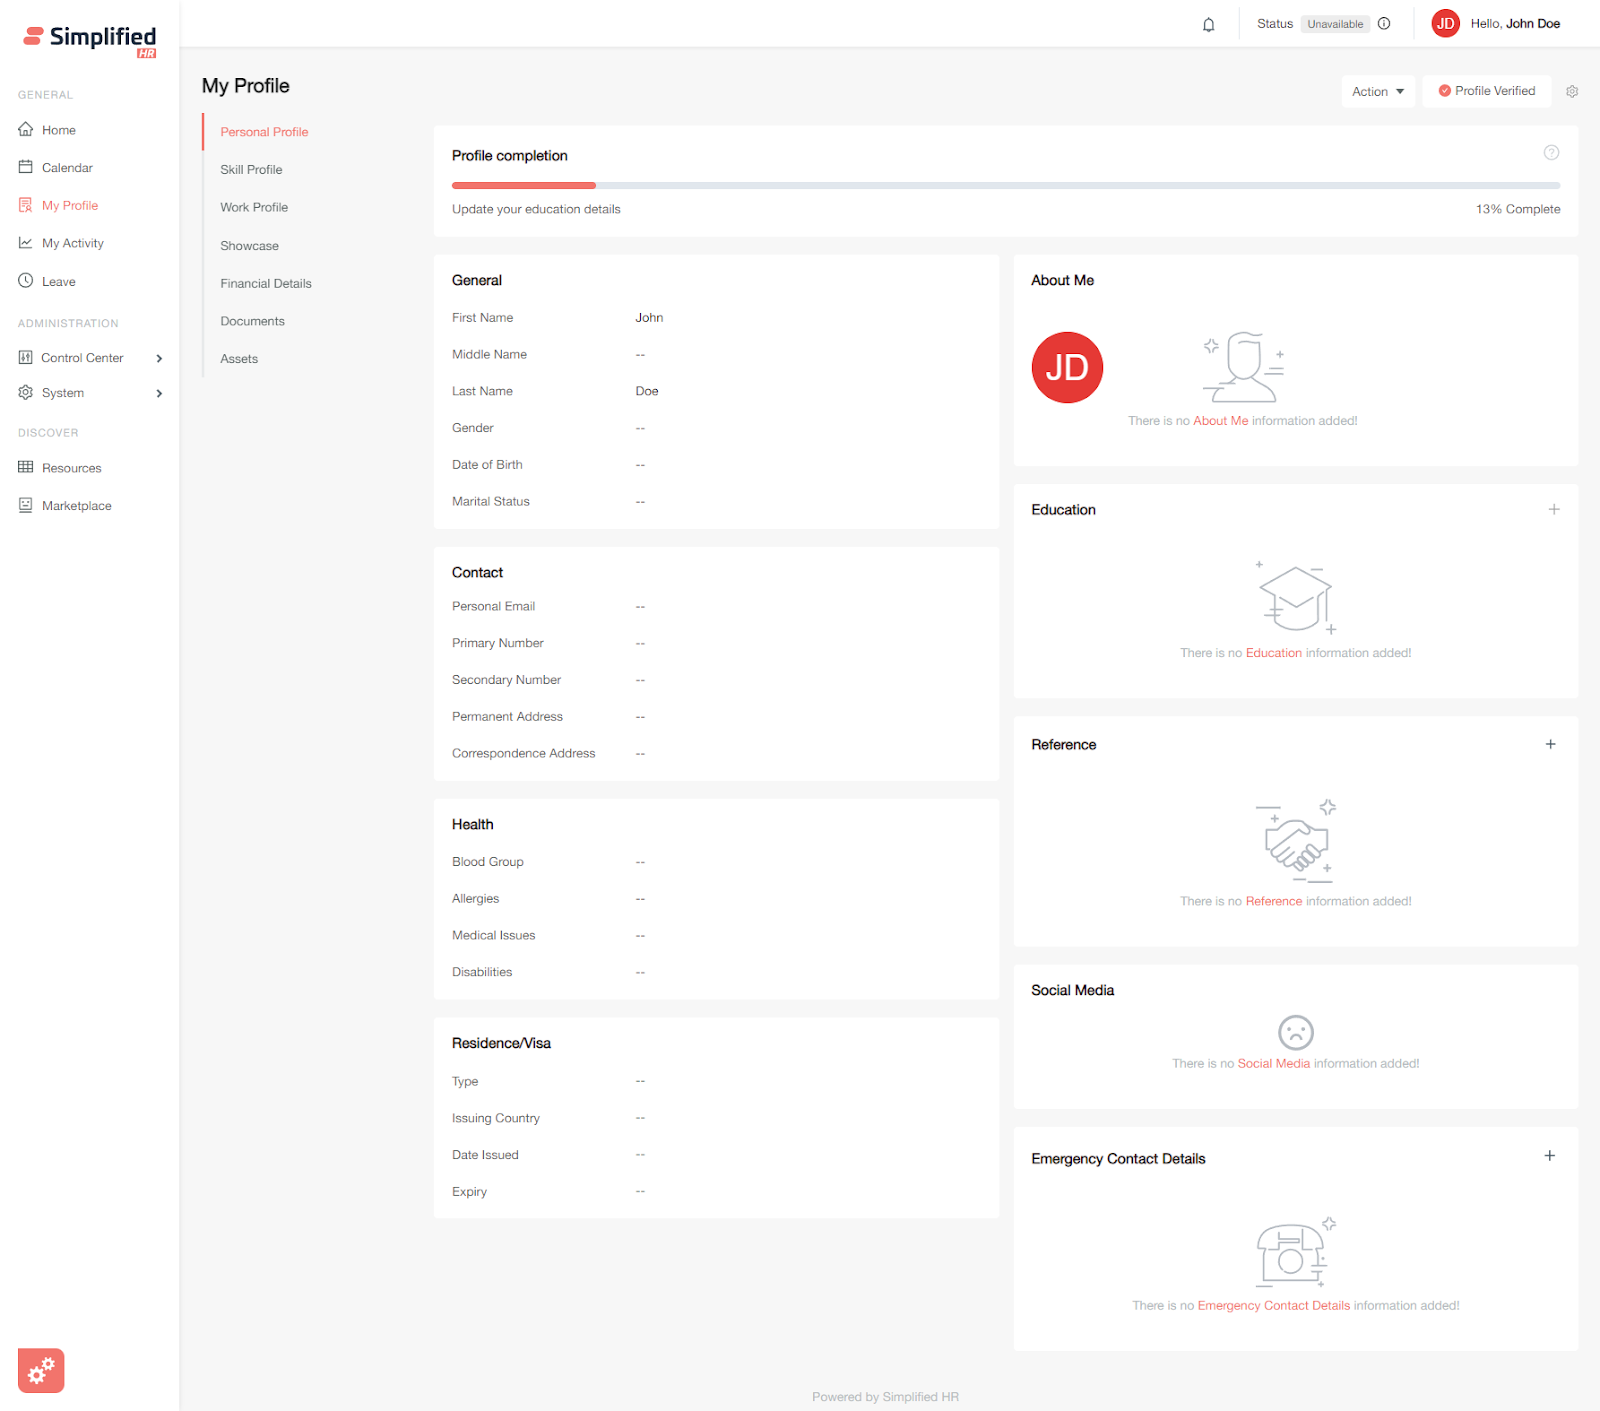Open the Action dropdown
Viewport: 1600px width, 1411px height.
(x=1377, y=91)
